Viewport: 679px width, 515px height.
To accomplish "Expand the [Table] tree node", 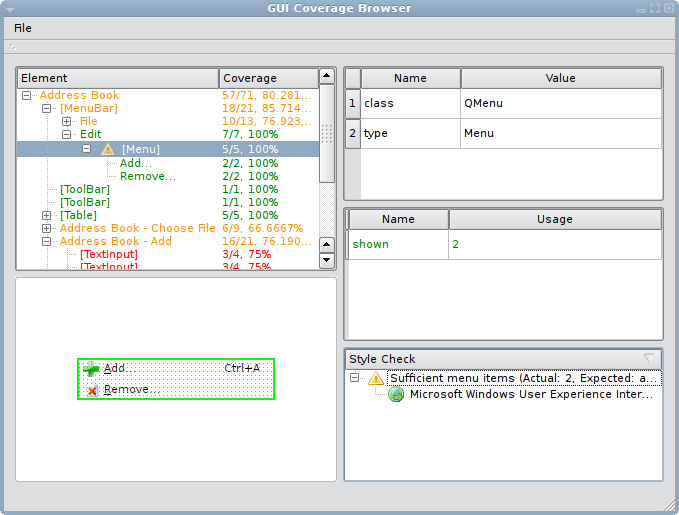I will pyautogui.click(x=47, y=215).
